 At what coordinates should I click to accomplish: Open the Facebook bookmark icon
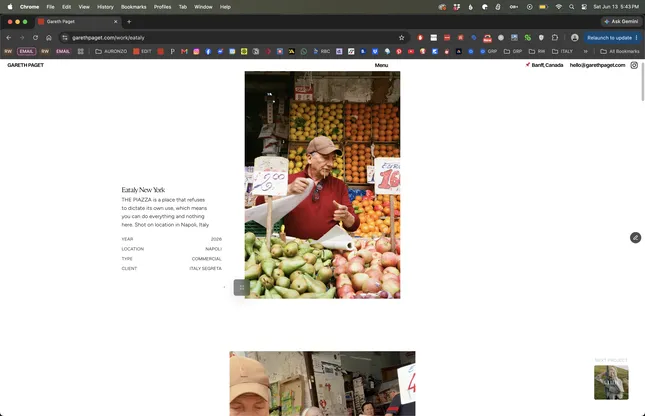pos(208,51)
